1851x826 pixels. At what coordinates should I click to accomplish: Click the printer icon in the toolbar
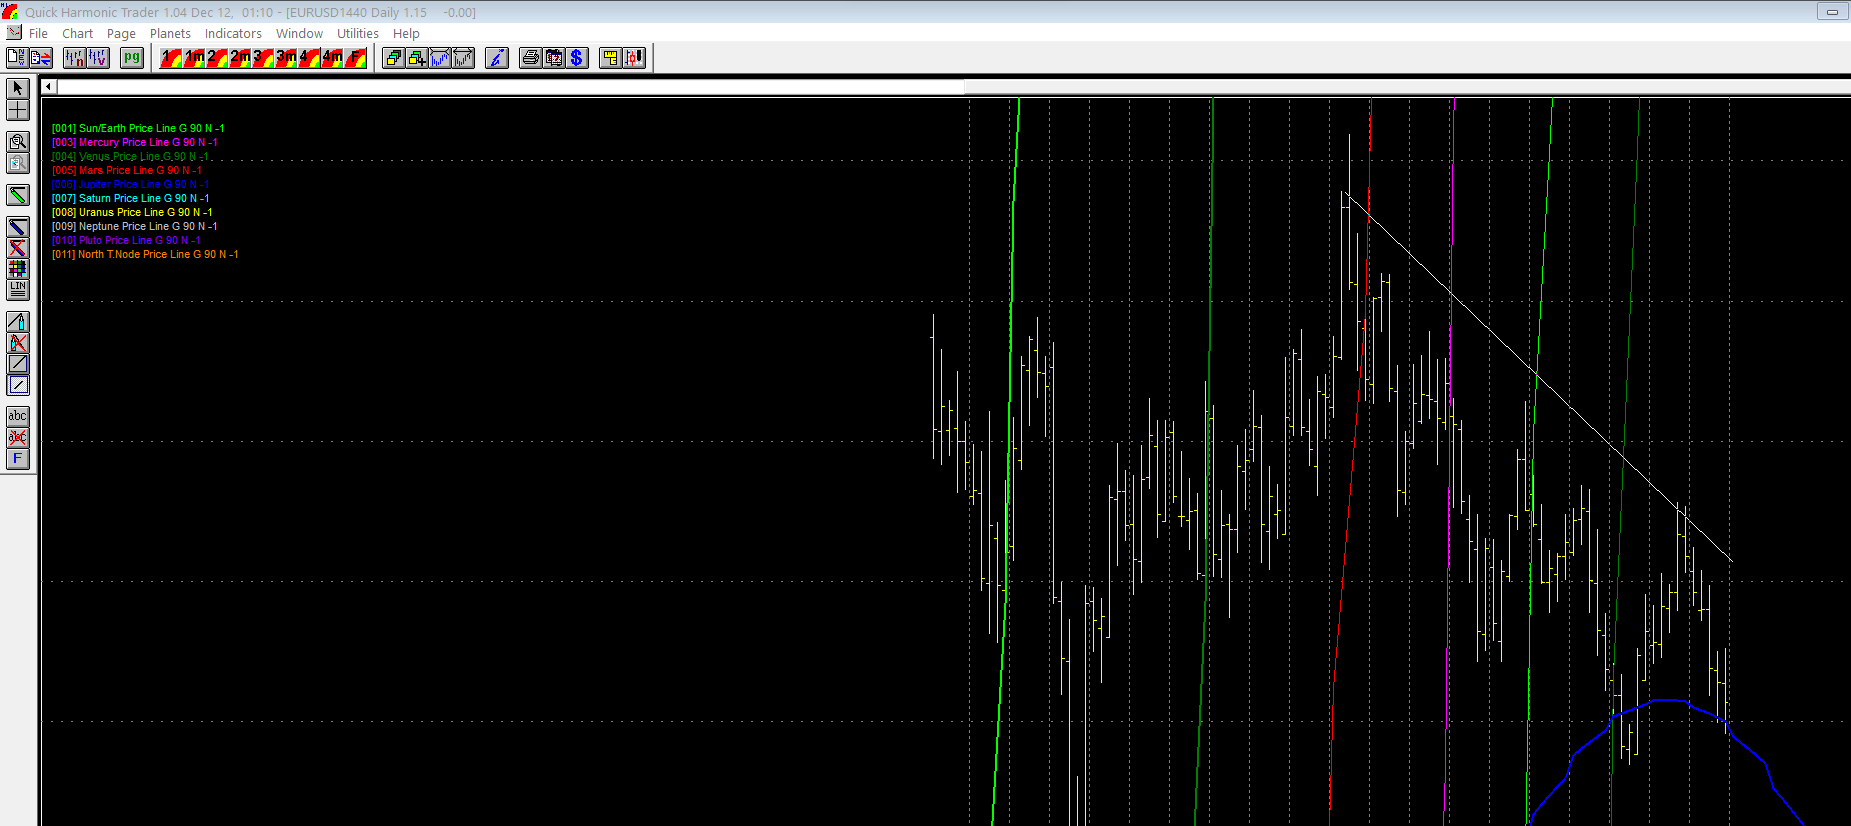tap(530, 58)
